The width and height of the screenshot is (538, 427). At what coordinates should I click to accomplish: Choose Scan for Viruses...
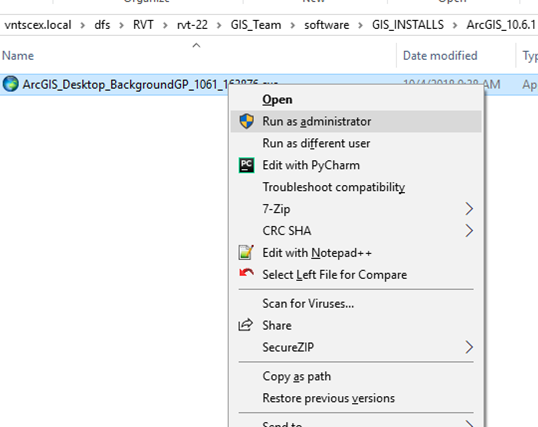coord(356,303)
